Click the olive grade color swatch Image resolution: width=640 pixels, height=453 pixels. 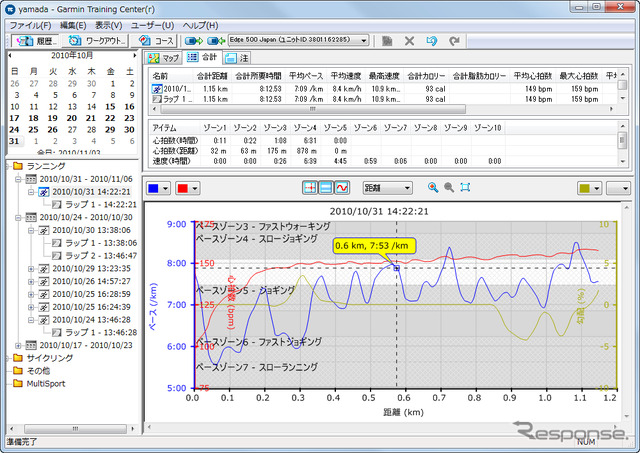[x=584, y=188]
